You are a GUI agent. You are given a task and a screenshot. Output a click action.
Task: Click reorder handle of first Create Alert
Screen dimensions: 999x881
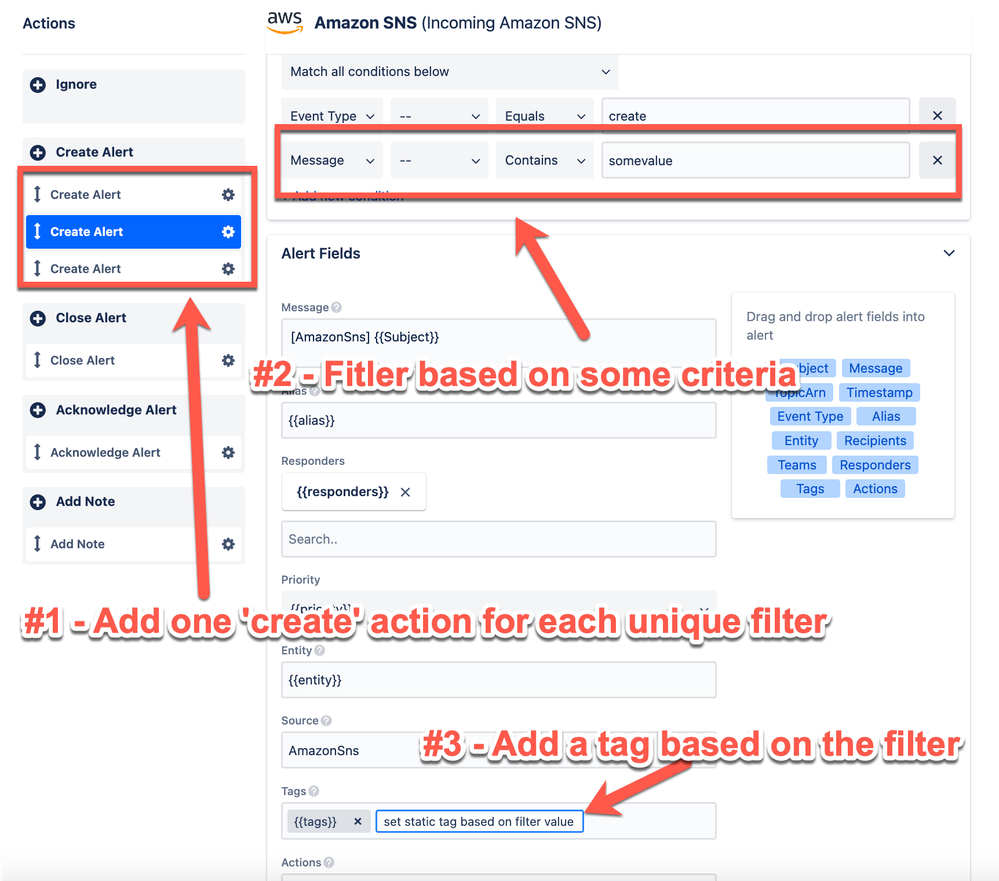(x=37, y=194)
